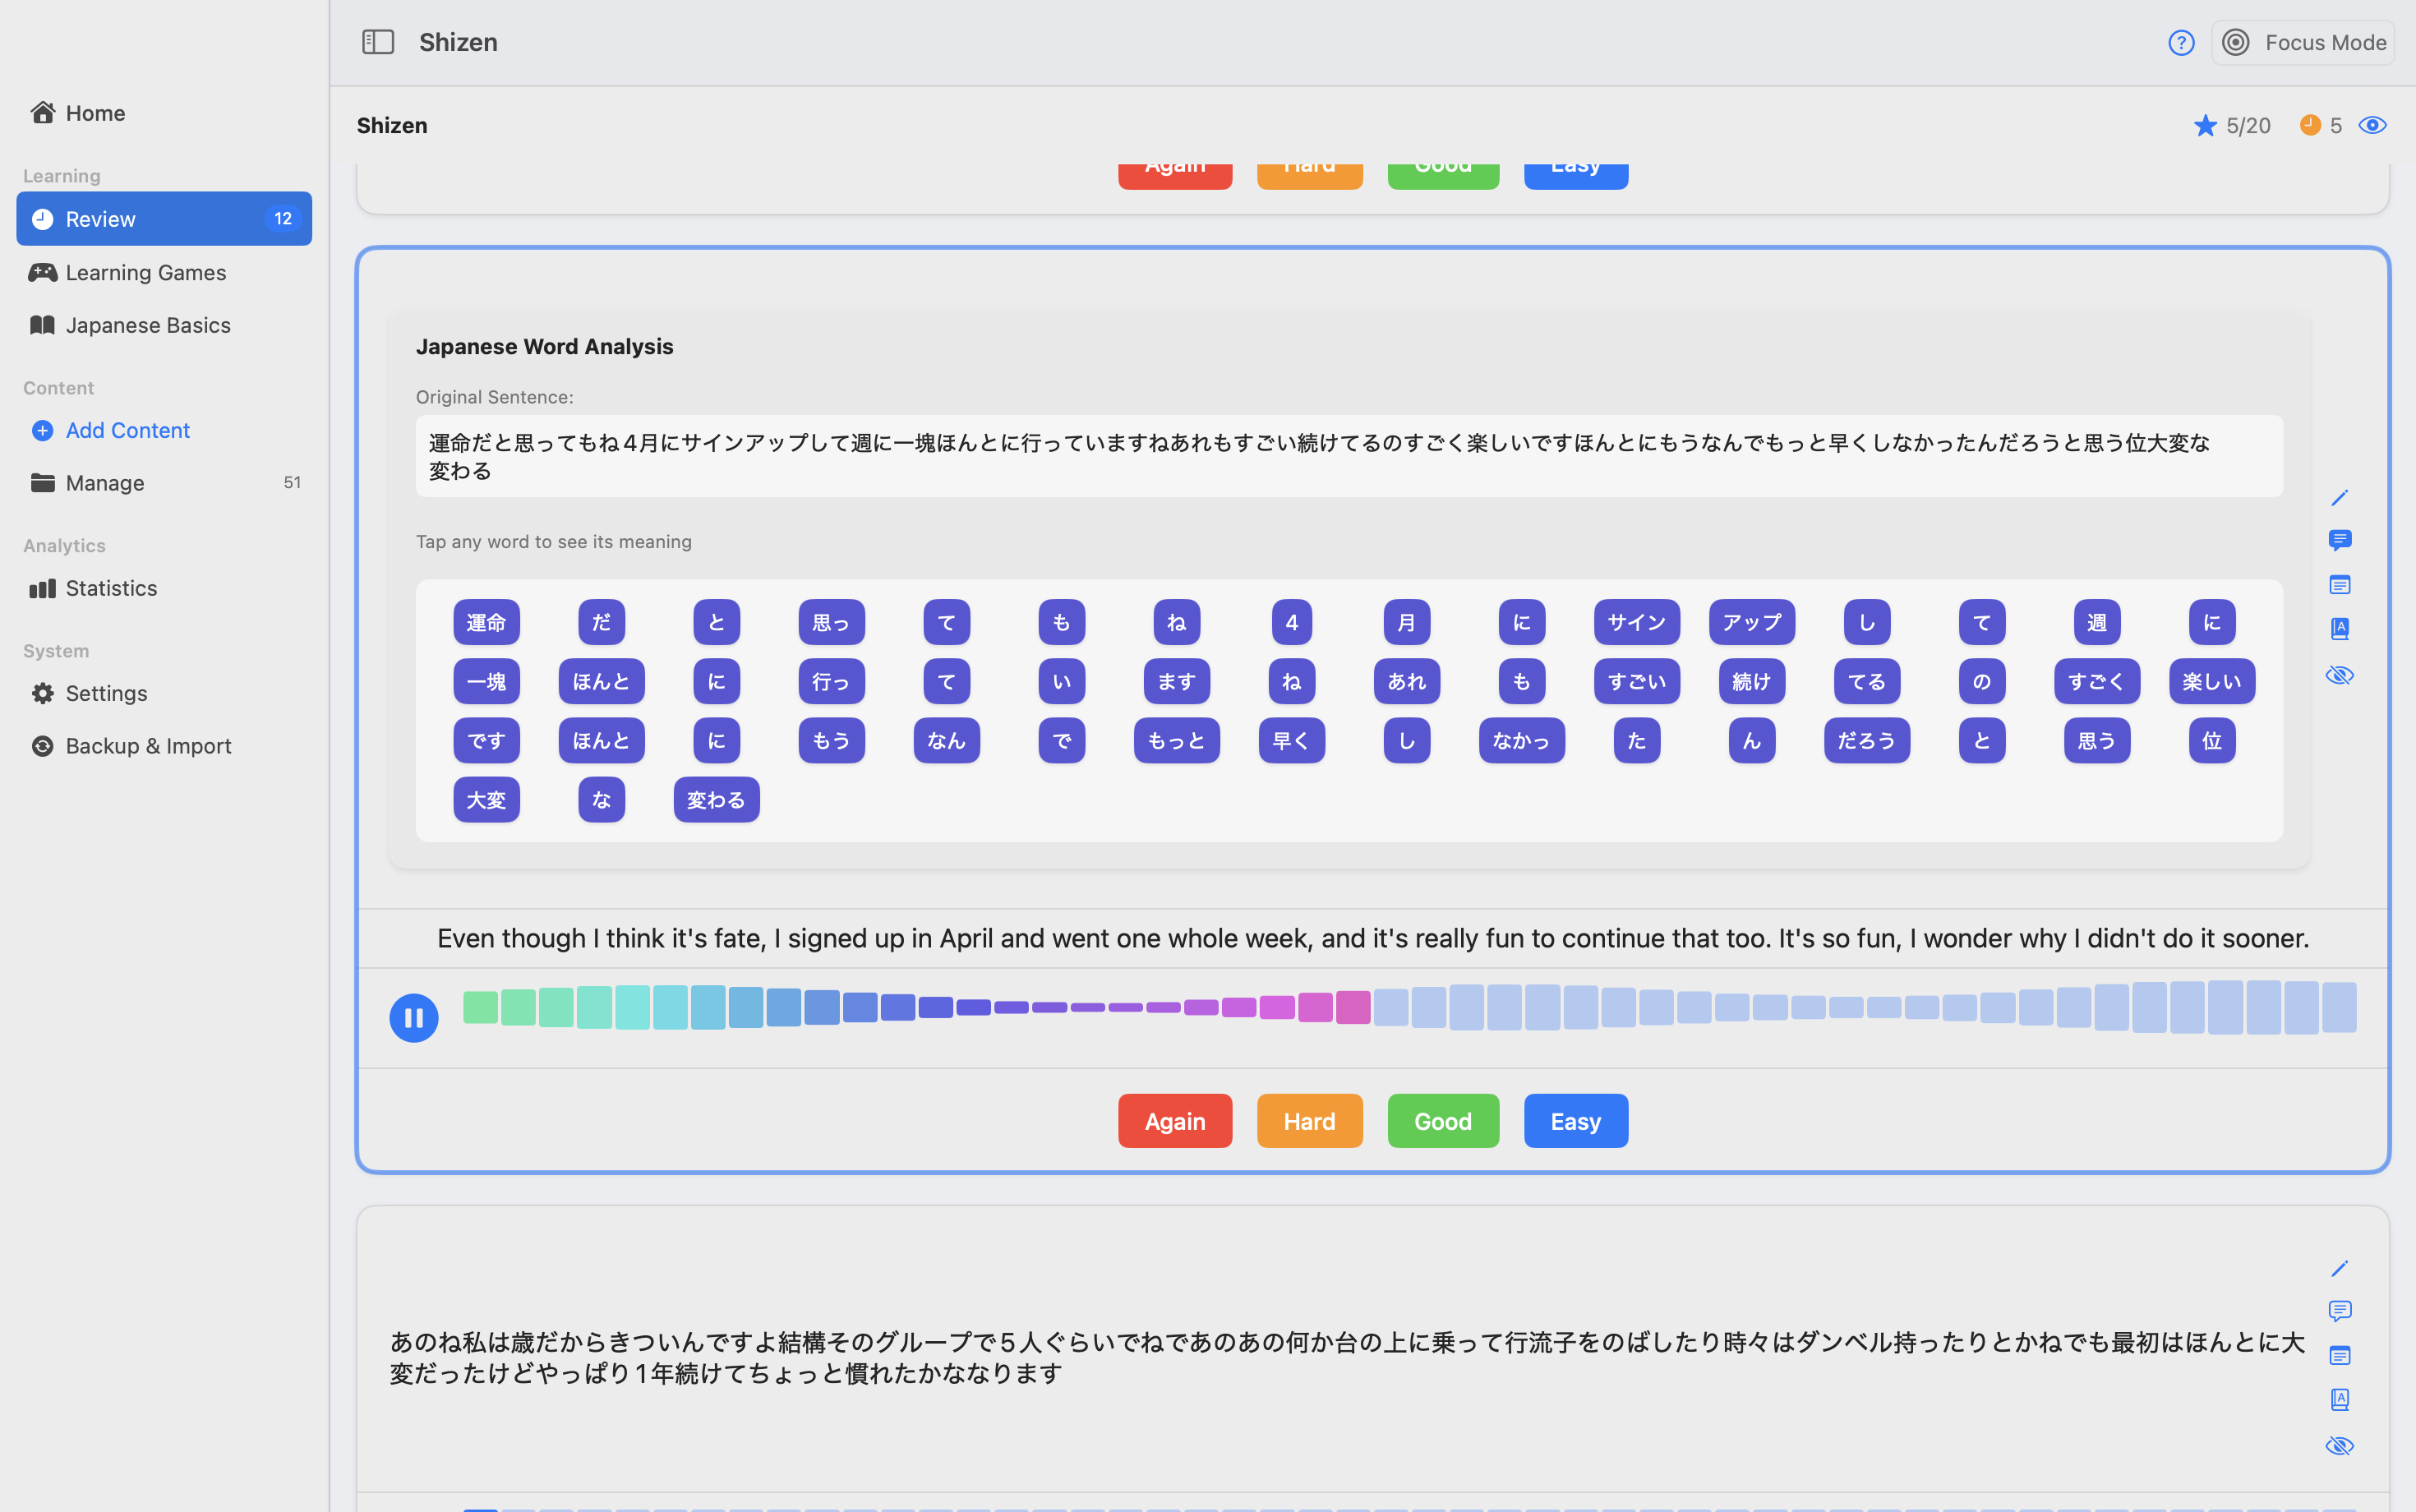The width and height of the screenshot is (2416, 1512).
Task: Open Backup & Import
Action: [164, 746]
